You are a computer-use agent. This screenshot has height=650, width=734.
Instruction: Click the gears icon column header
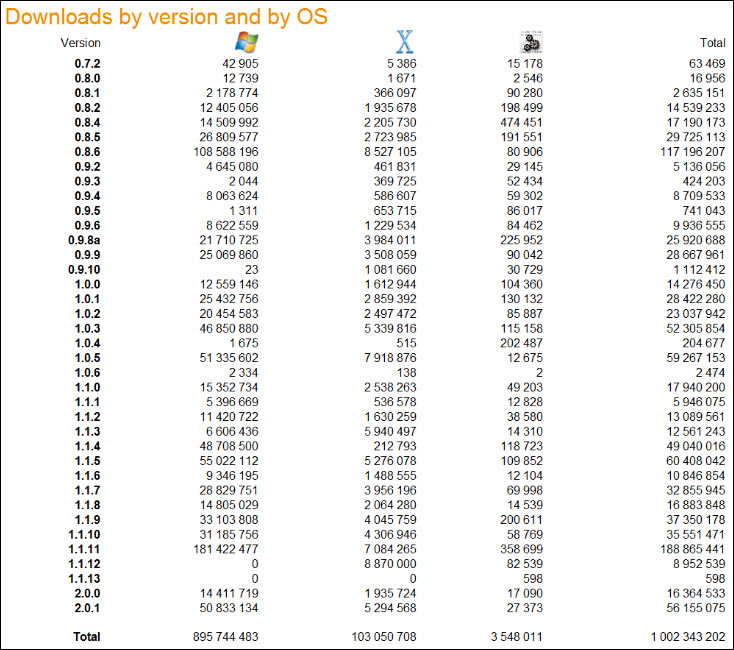530,42
